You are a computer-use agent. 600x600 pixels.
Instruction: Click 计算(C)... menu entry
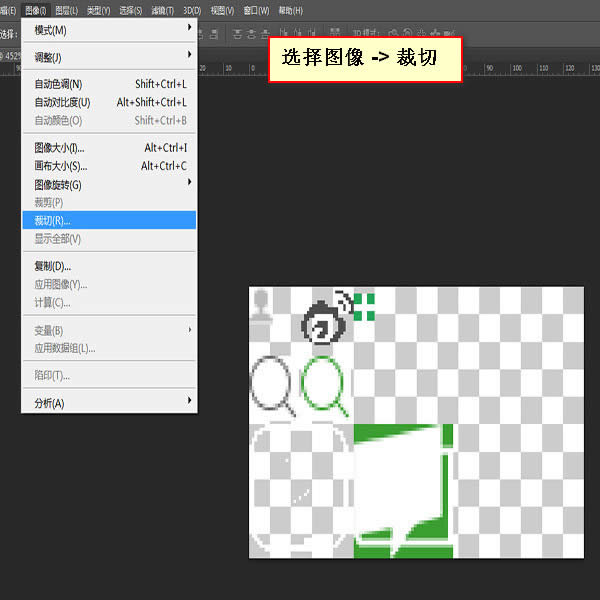(x=109, y=303)
